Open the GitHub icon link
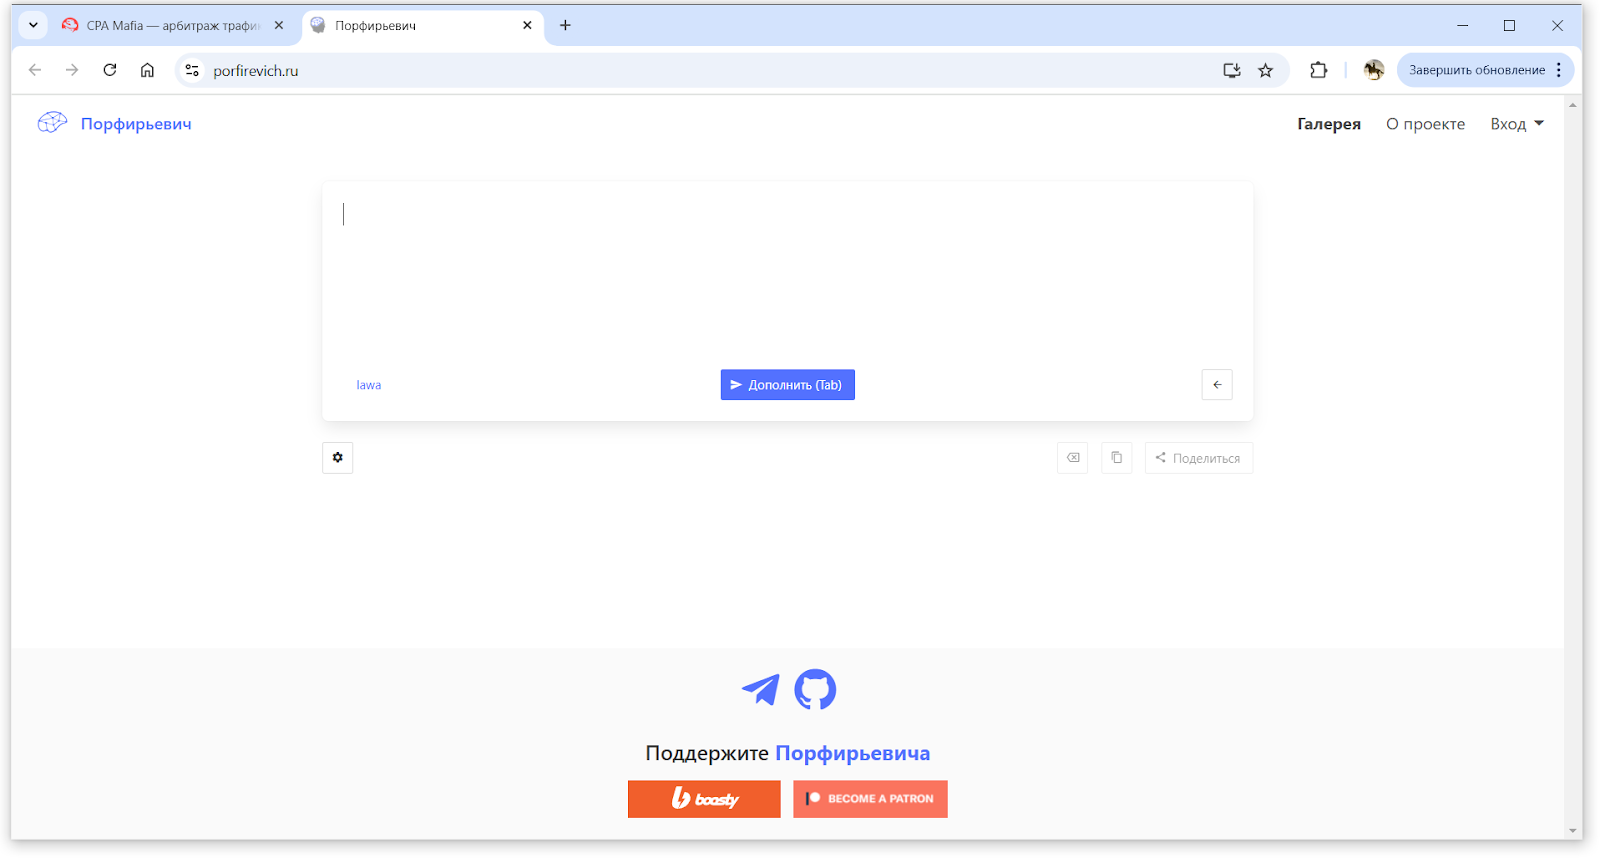1600x858 pixels. click(x=815, y=689)
